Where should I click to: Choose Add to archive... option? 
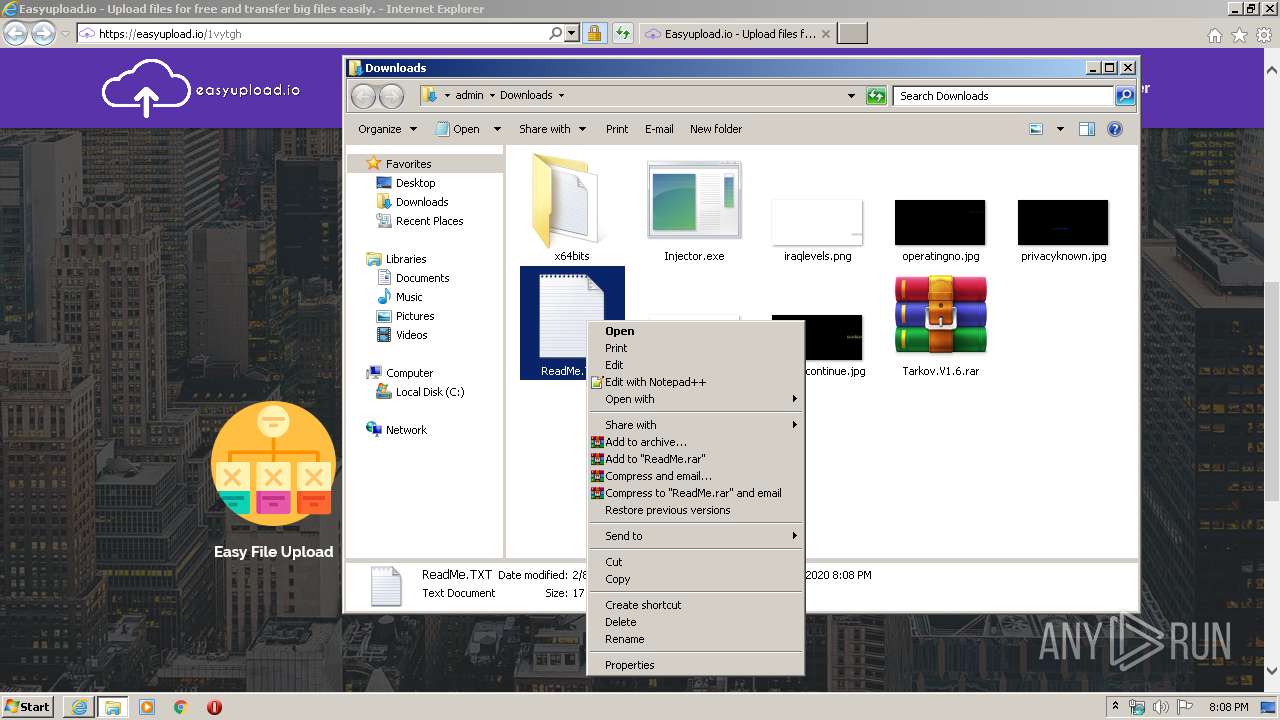(695, 442)
